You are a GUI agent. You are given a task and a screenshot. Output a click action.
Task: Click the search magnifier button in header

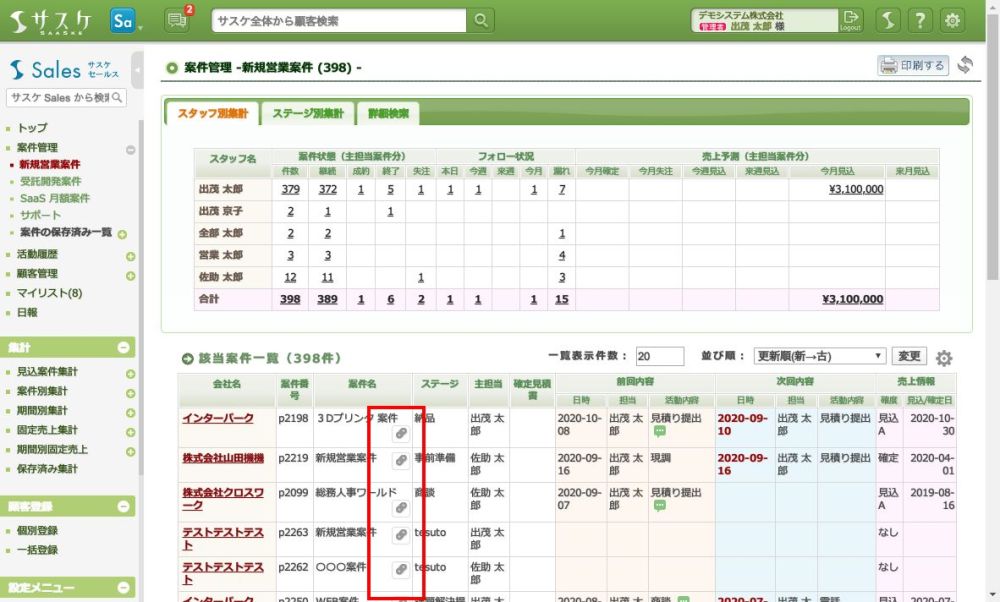481,20
